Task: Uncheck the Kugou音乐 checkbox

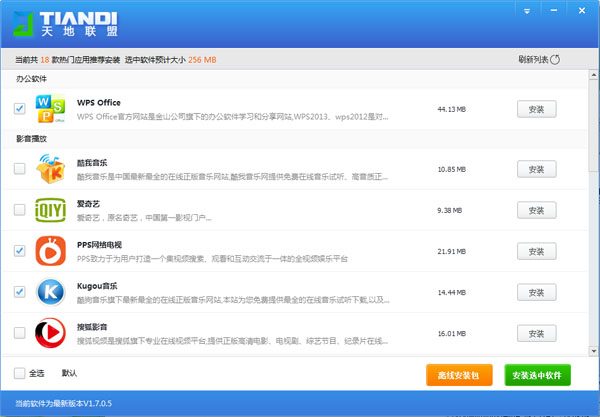Action: click(x=20, y=292)
